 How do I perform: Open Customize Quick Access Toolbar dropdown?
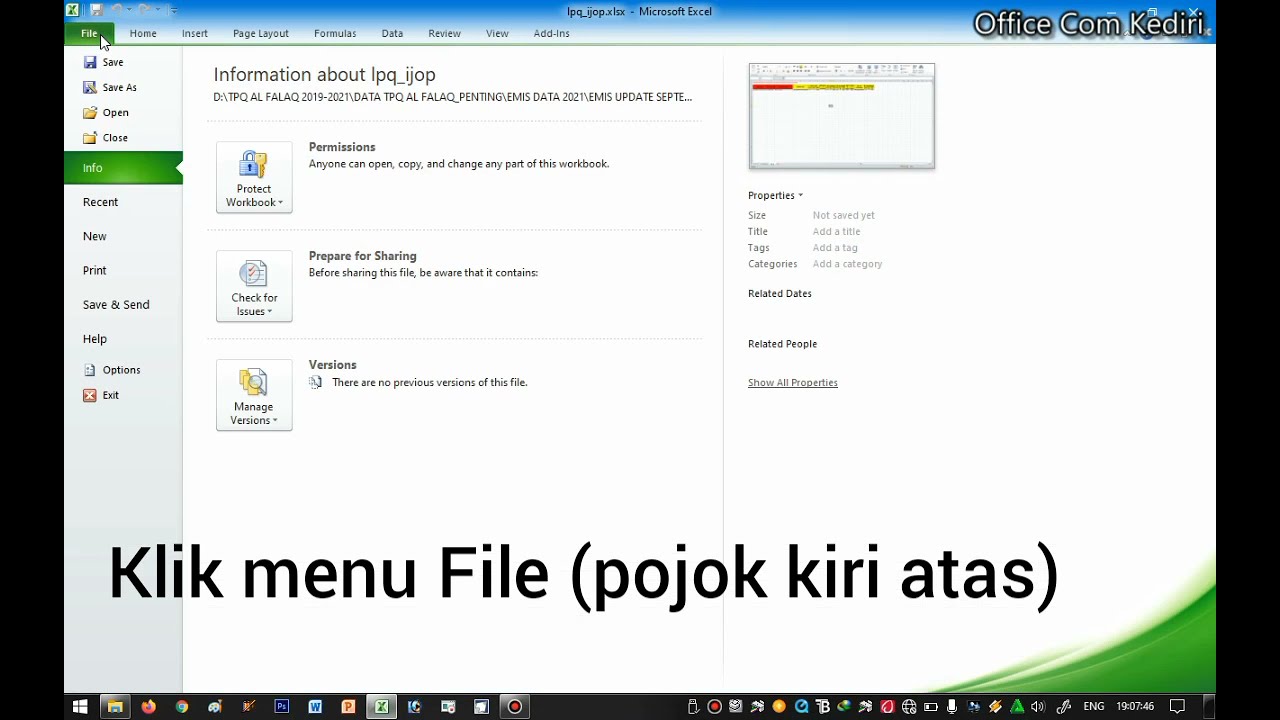pyautogui.click(x=173, y=10)
